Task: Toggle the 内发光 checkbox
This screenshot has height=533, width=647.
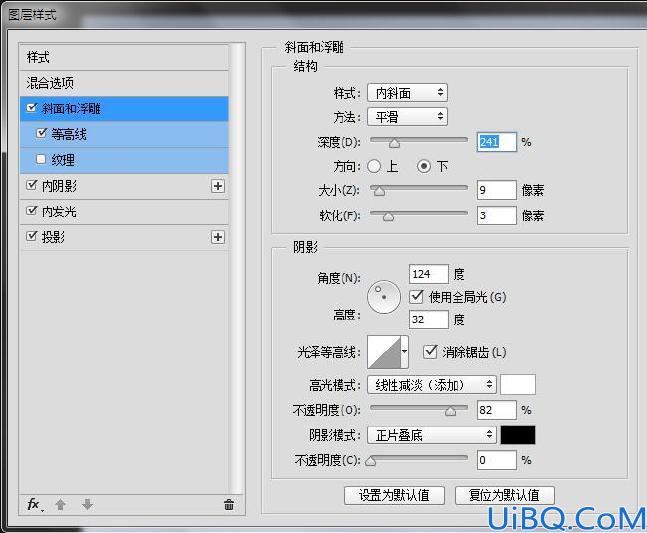Action: pyautogui.click(x=31, y=211)
